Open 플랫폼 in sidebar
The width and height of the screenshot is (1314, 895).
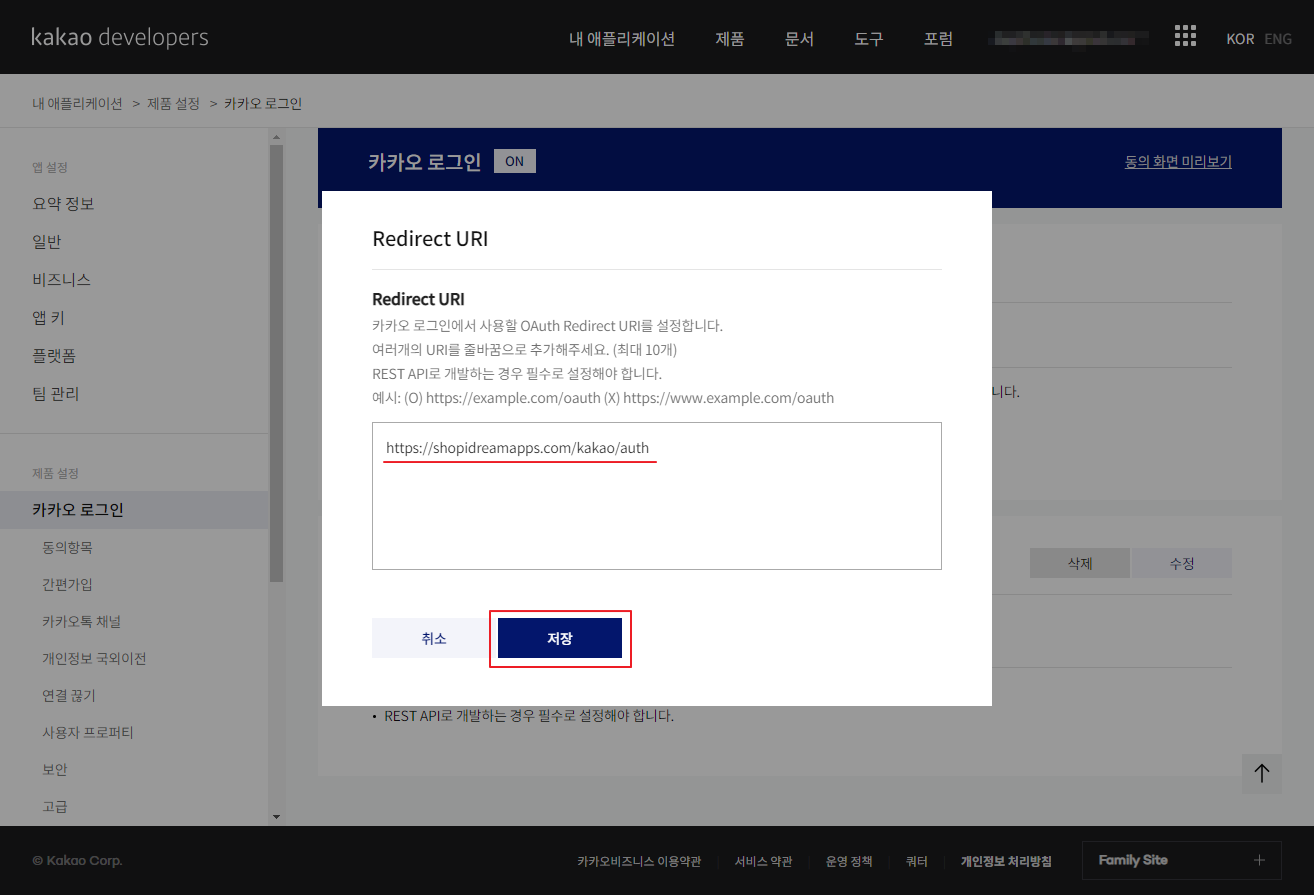[54, 356]
